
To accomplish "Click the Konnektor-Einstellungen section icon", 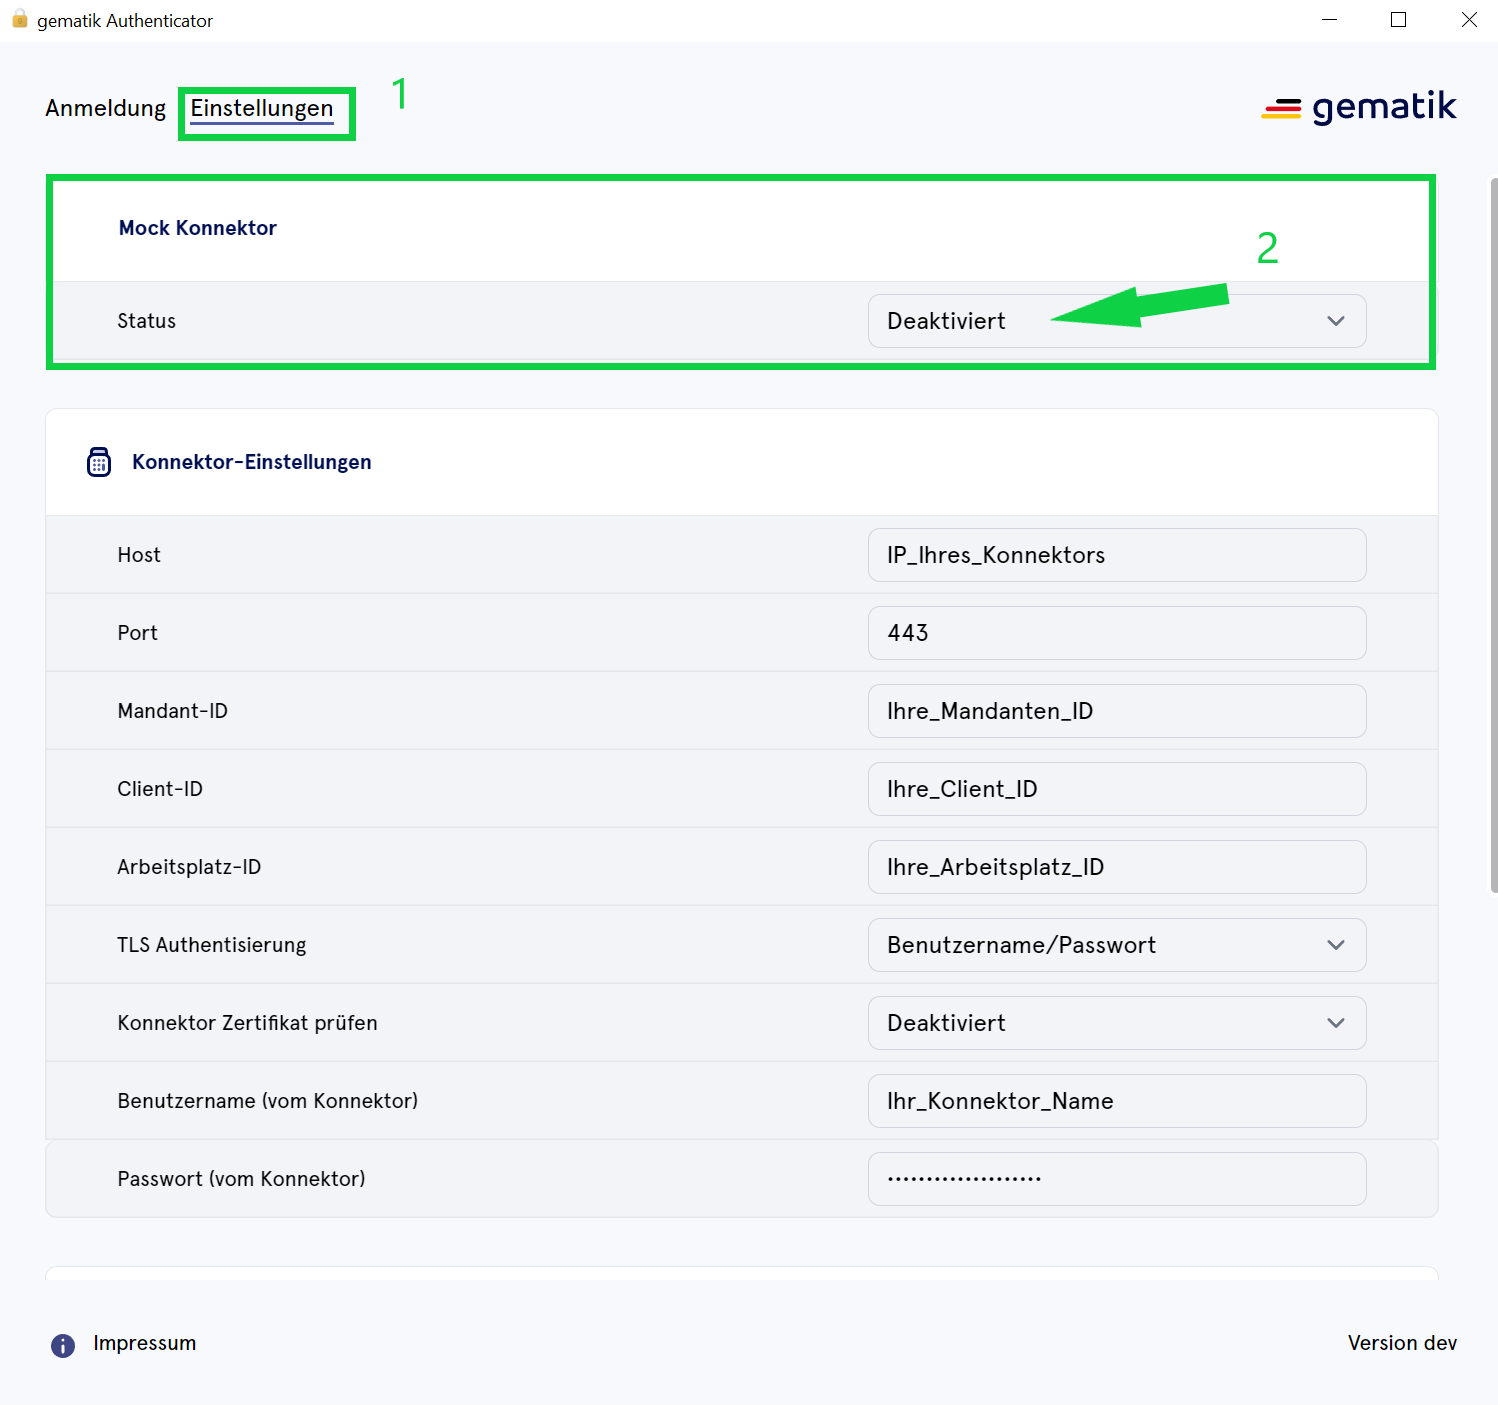I will point(99,462).
